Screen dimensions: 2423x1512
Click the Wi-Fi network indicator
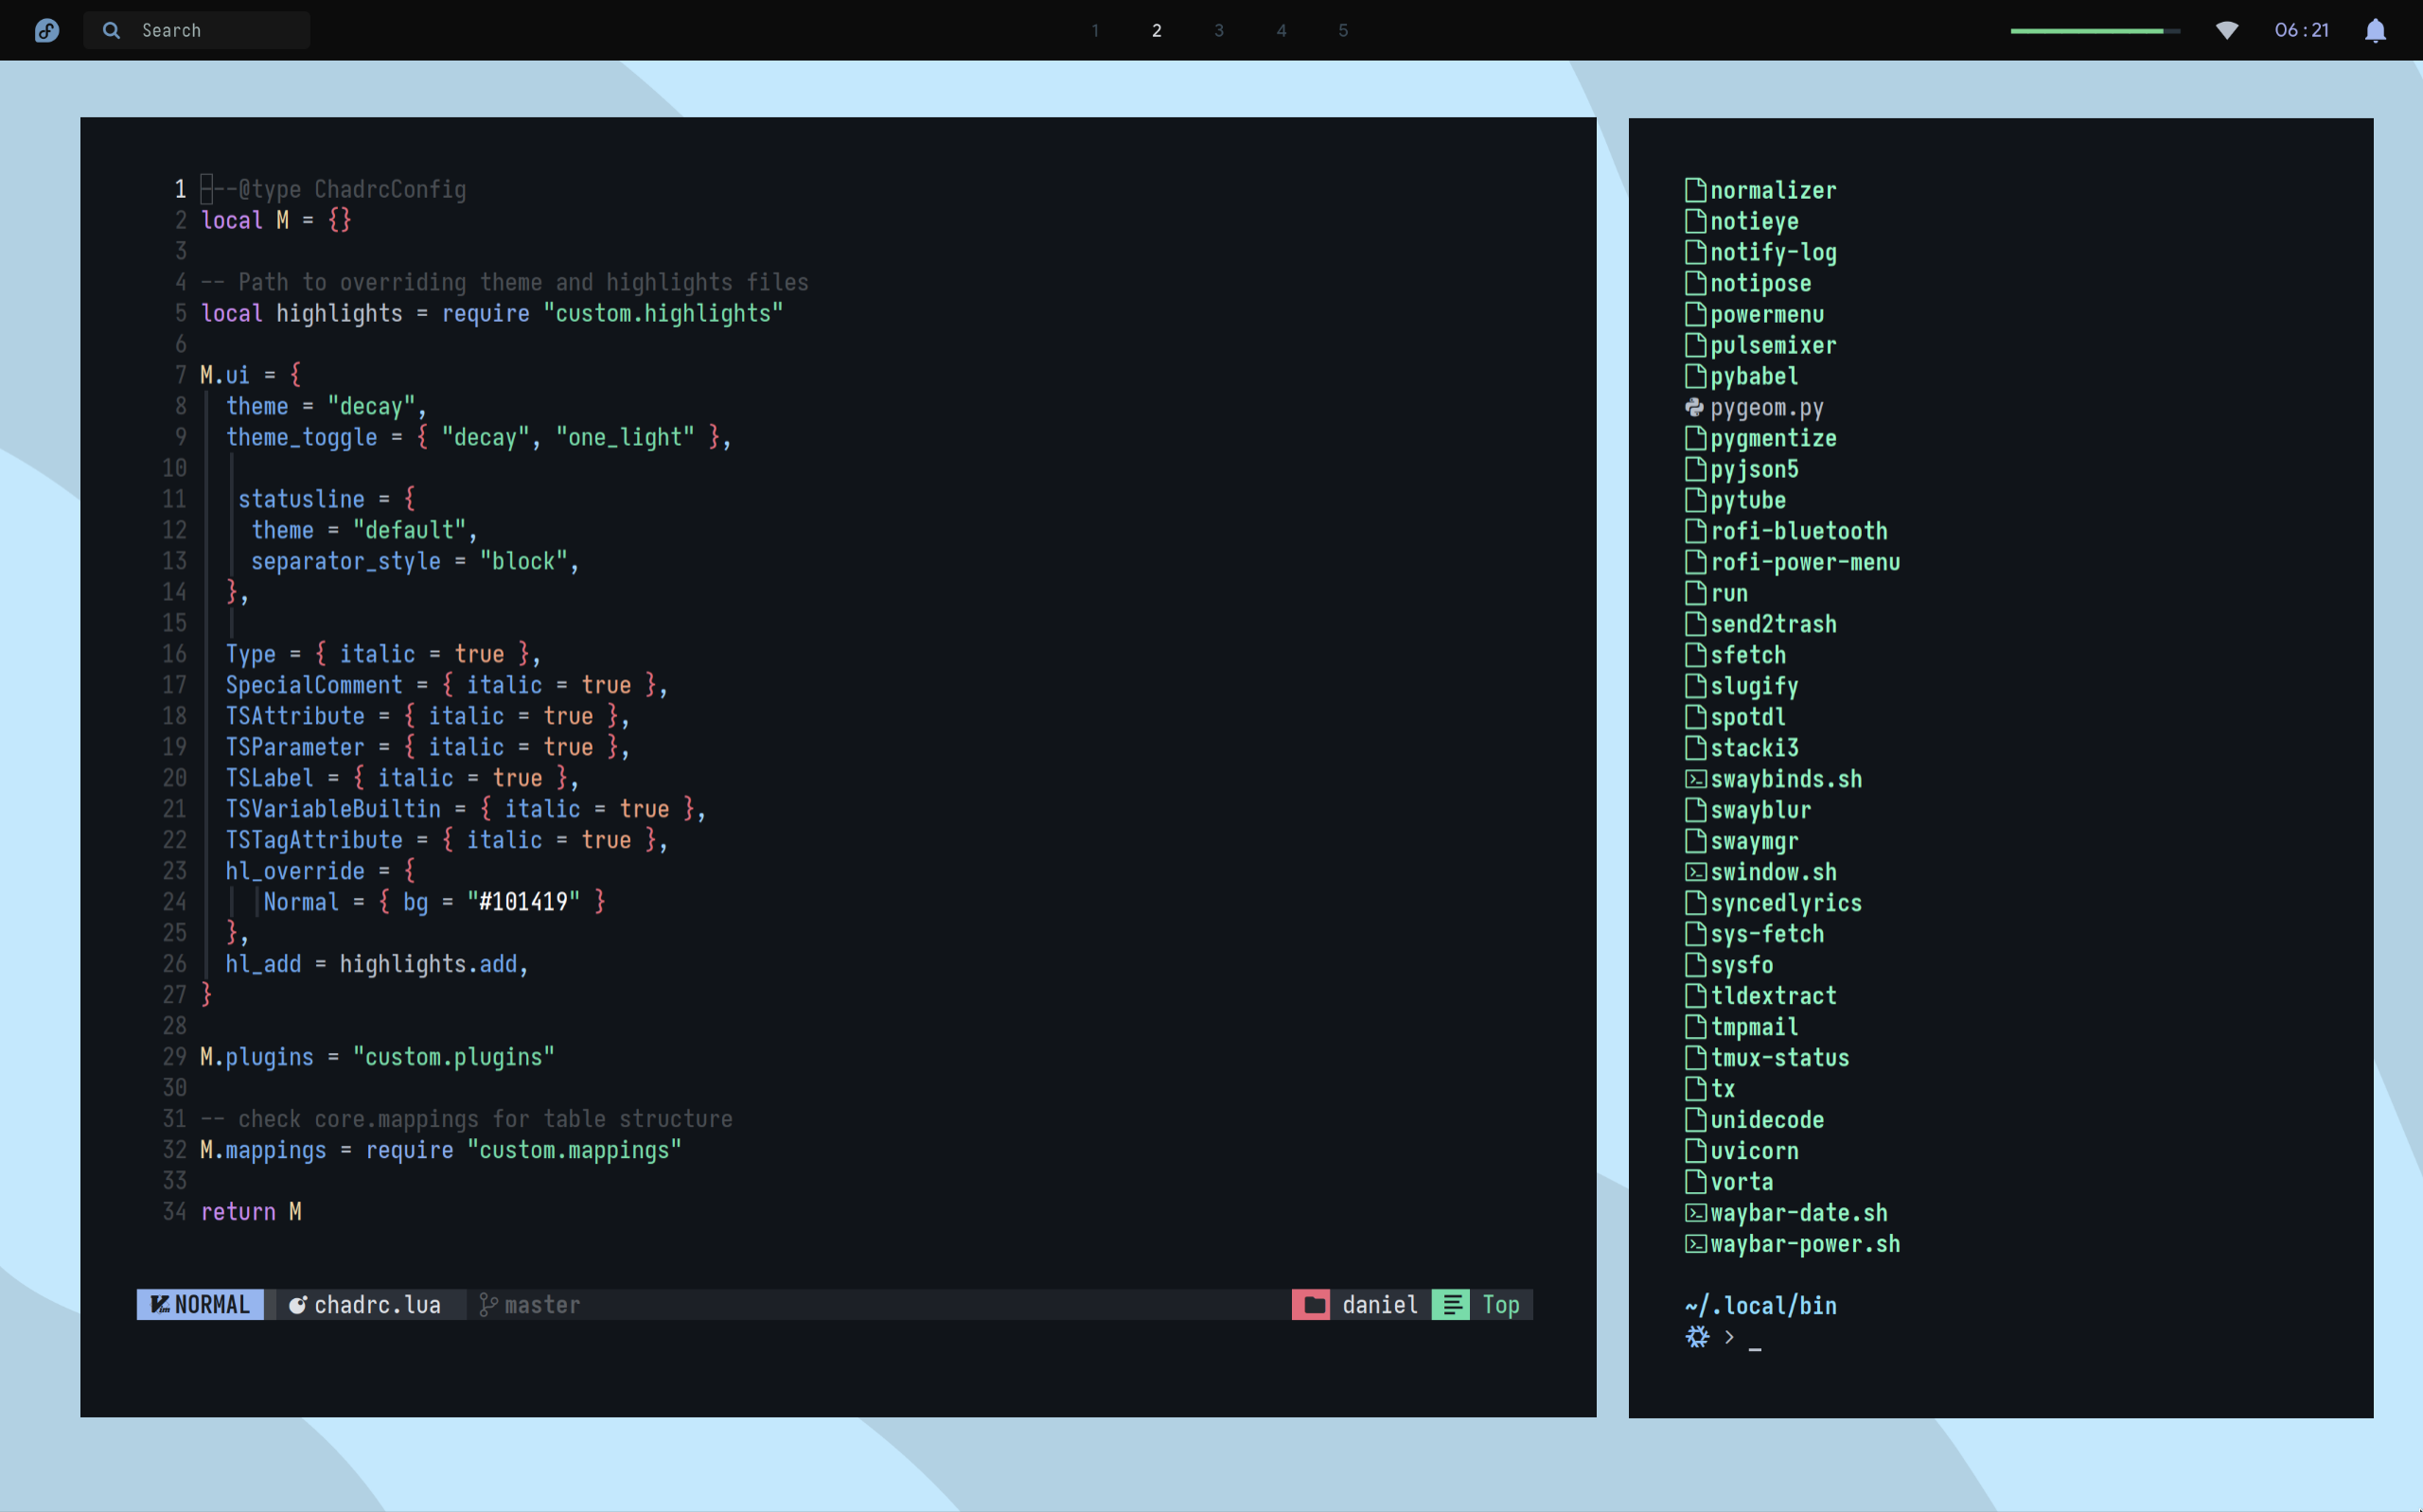click(2226, 30)
